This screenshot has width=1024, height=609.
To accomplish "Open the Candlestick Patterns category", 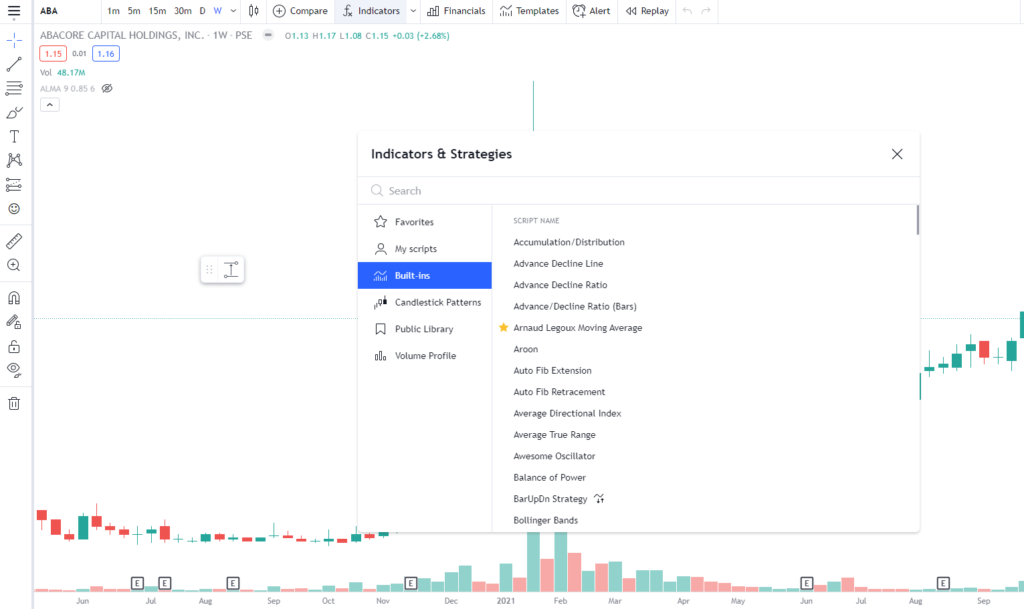I will 424,302.
